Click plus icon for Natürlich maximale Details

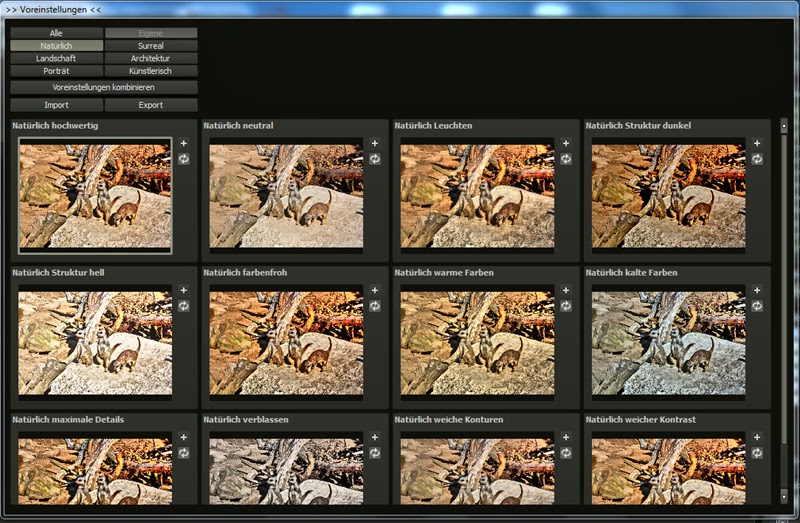click(184, 437)
